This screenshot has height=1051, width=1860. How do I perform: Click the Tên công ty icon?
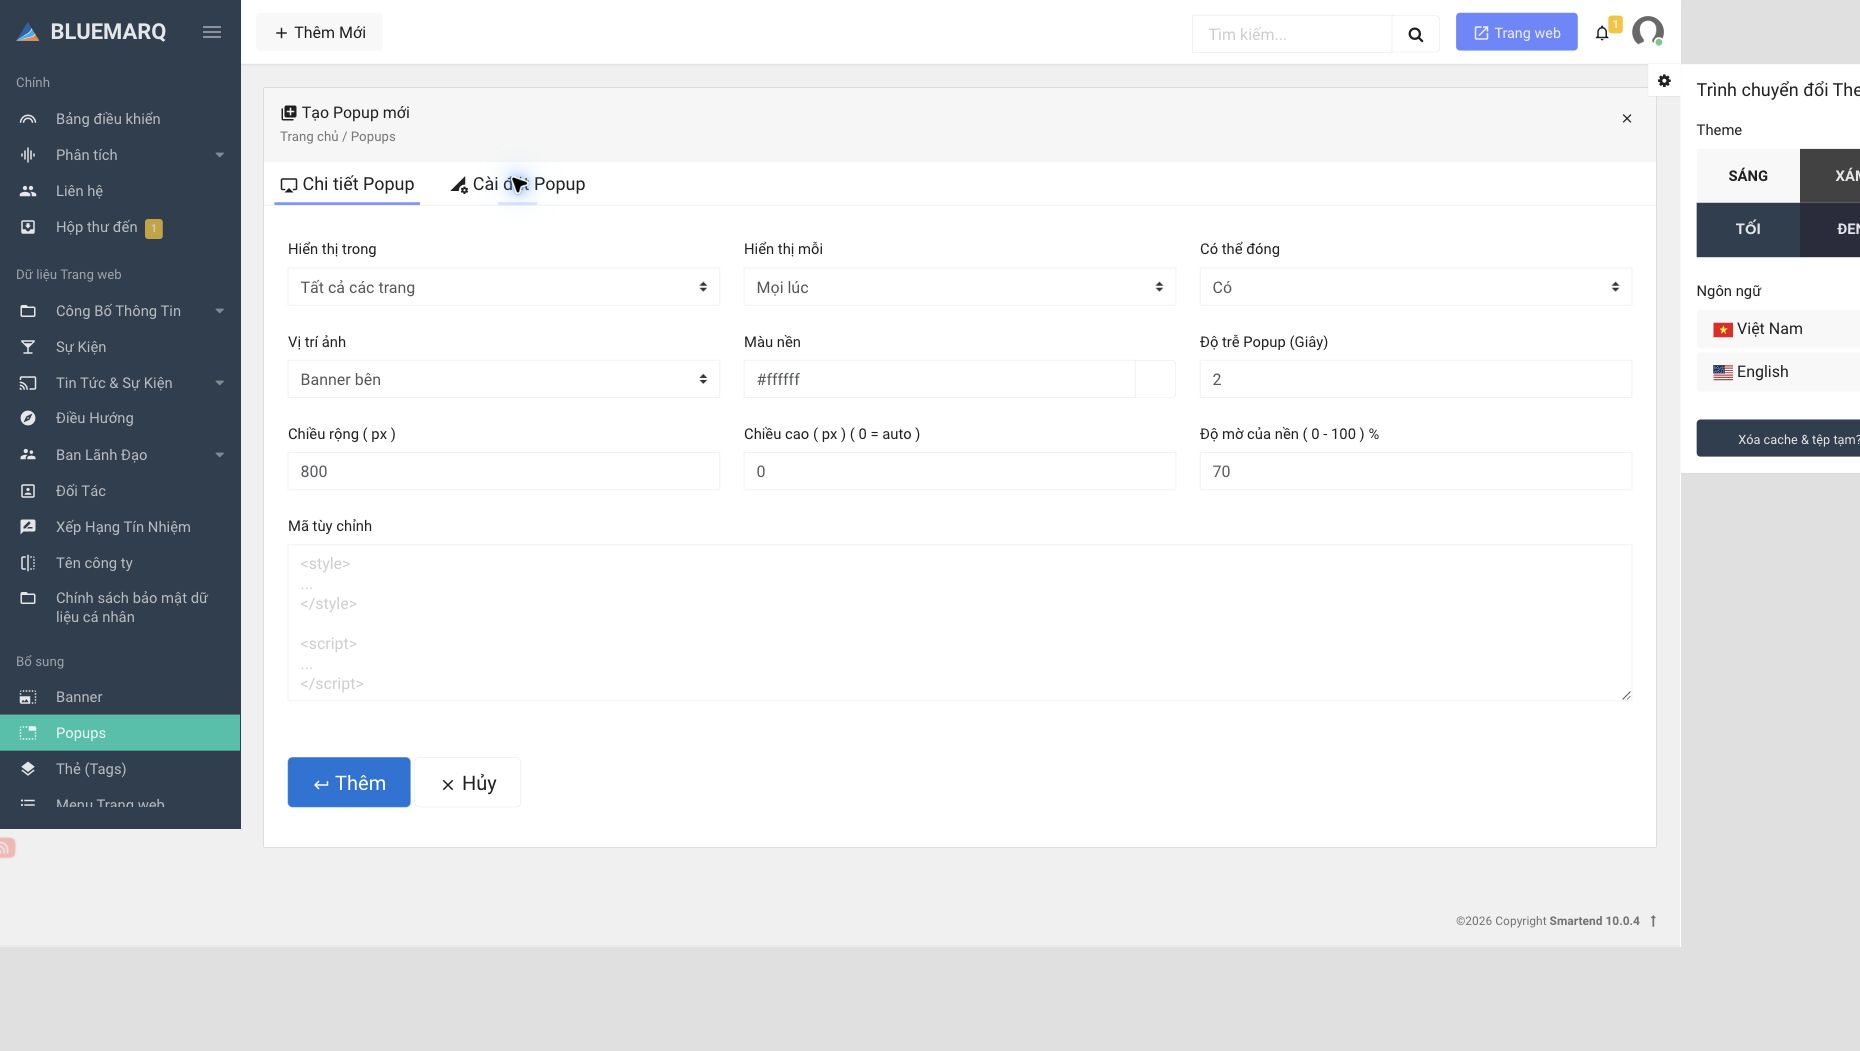[28, 563]
